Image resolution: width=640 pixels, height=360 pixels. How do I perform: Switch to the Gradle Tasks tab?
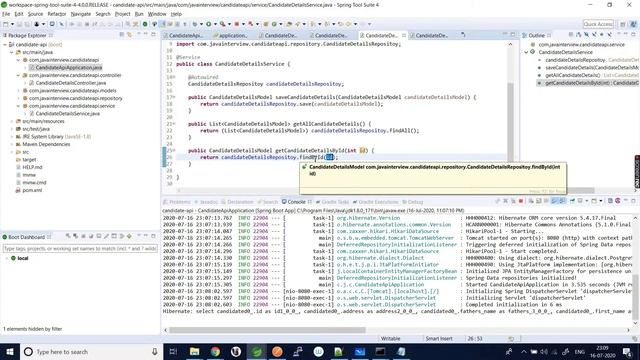point(332,202)
